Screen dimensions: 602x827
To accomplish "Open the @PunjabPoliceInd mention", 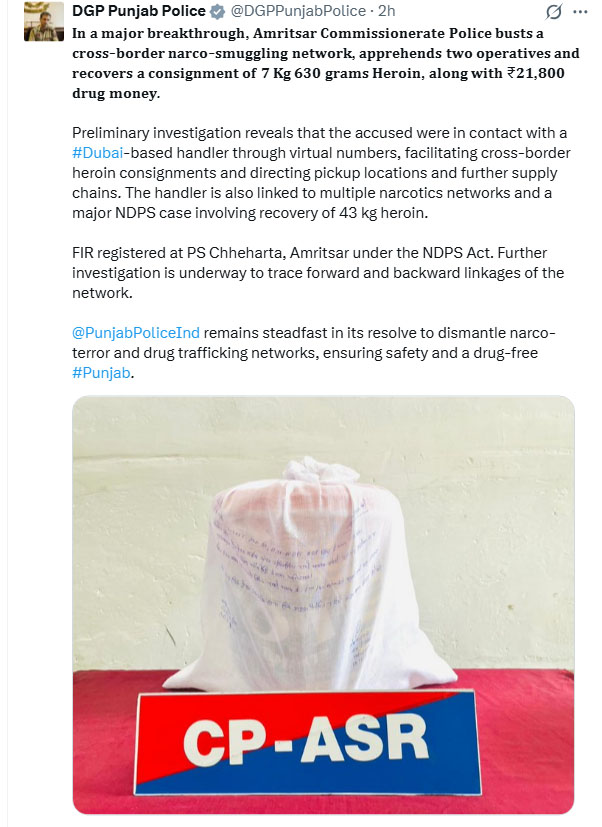I will click(136, 333).
